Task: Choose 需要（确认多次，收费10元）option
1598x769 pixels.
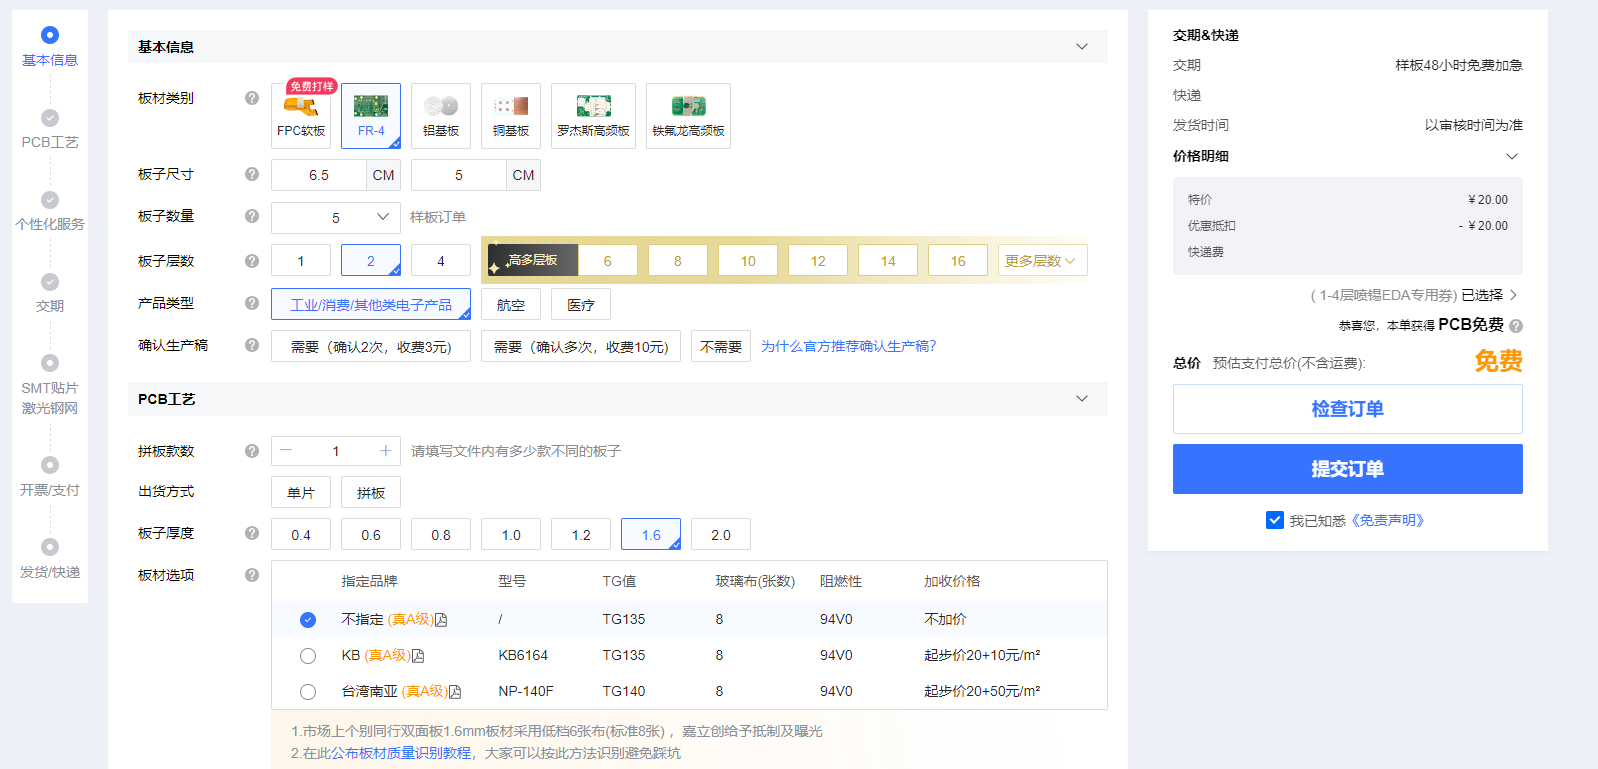Action: (x=581, y=346)
